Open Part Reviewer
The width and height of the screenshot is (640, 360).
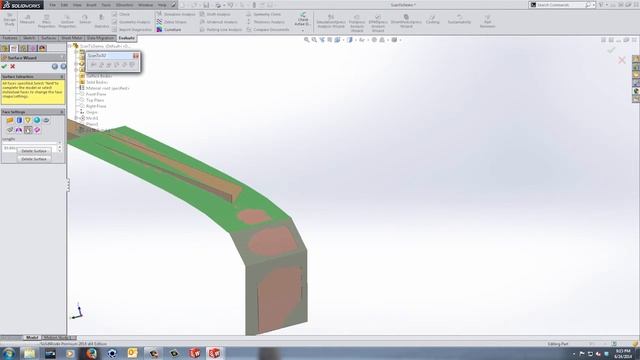click(487, 21)
